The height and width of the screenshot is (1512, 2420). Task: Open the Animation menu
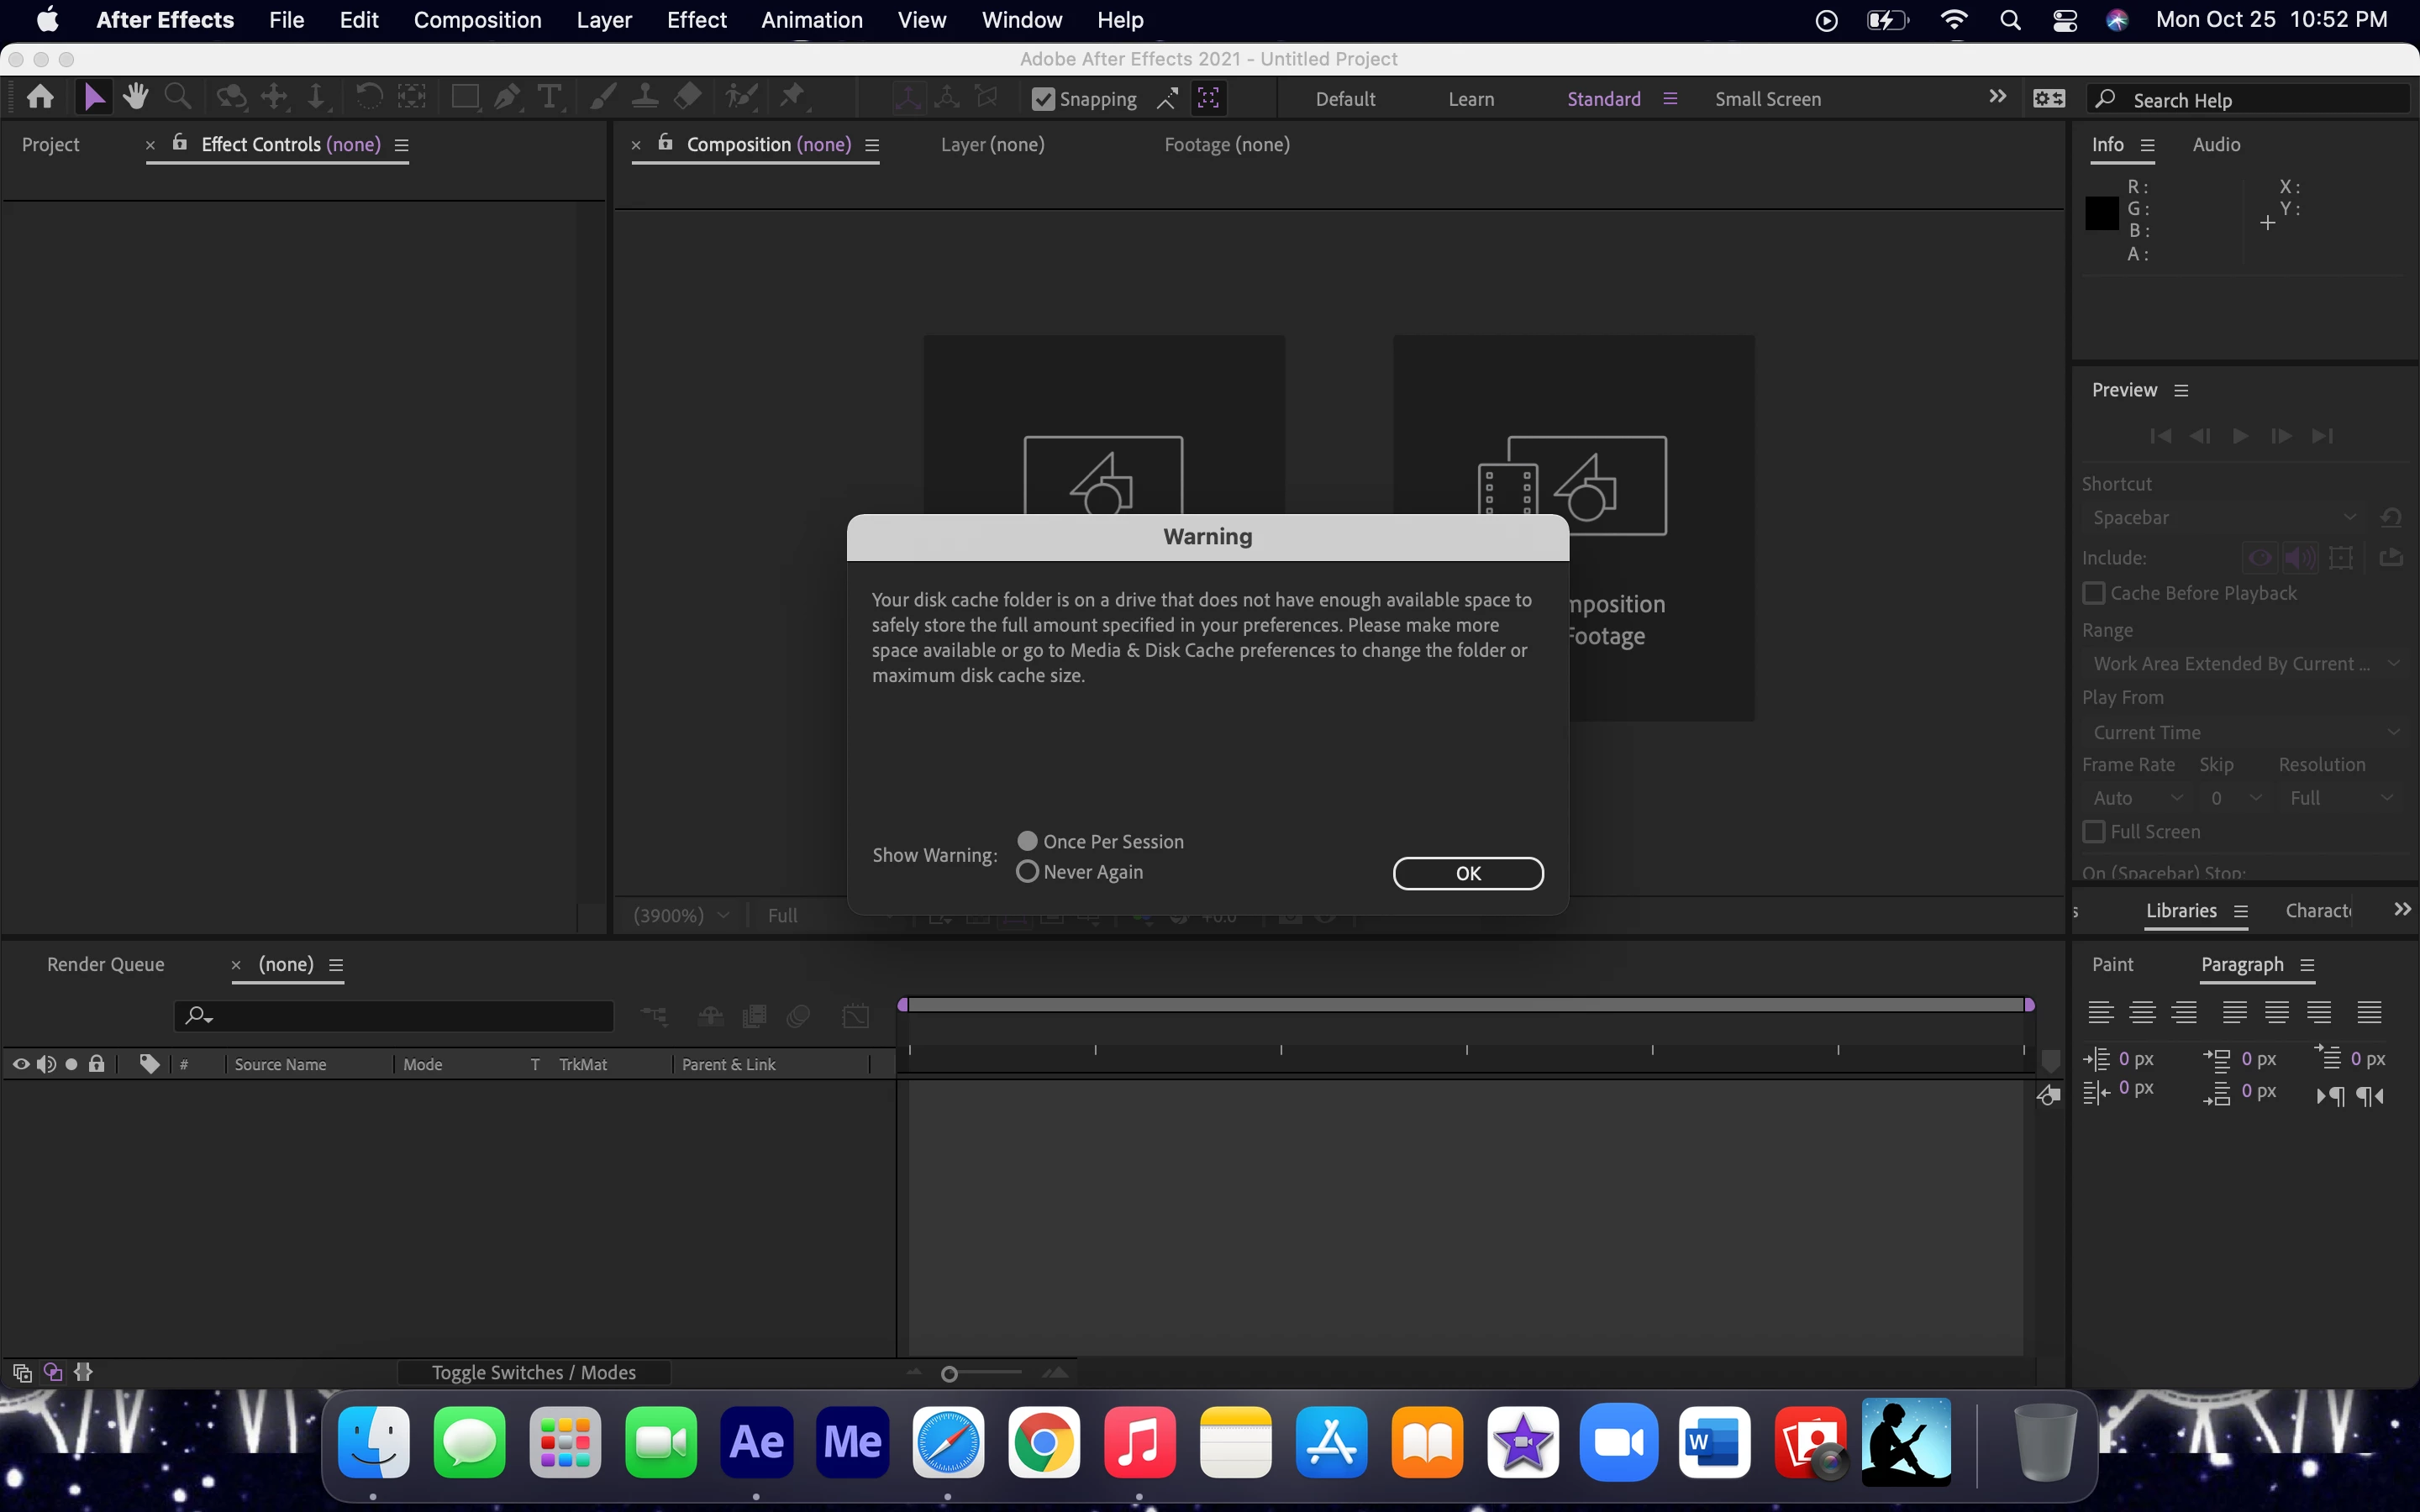click(811, 20)
